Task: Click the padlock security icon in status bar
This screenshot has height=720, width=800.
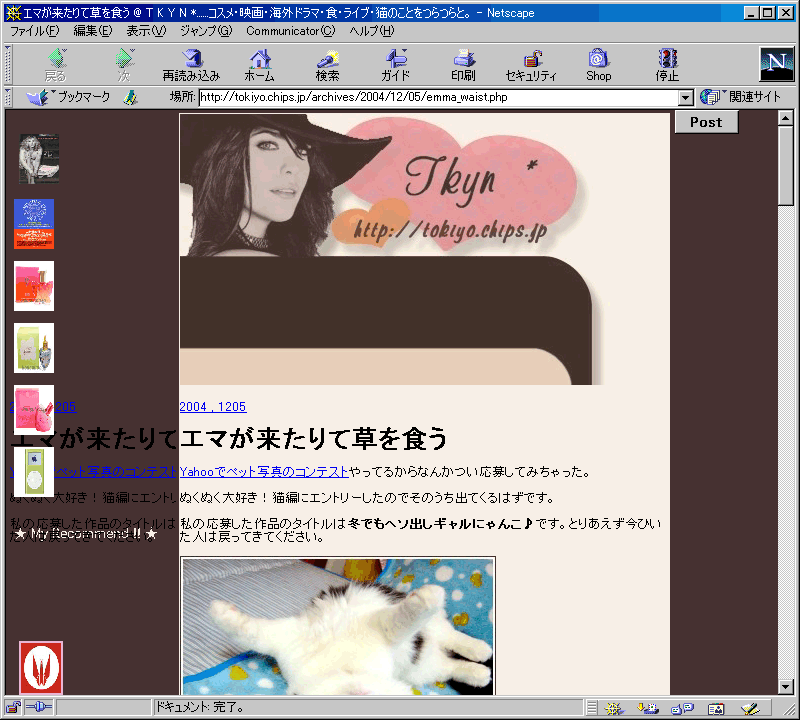Action: (13, 707)
